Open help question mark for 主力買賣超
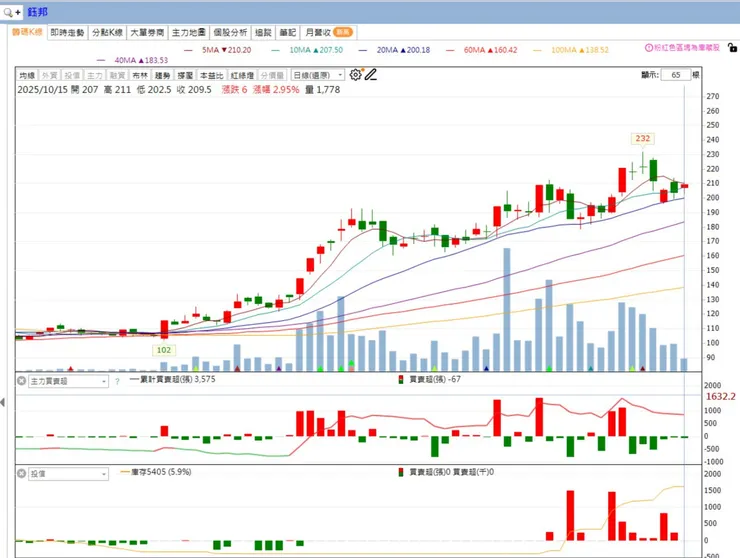The width and height of the screenshot is (740, 558). point(117,381)
